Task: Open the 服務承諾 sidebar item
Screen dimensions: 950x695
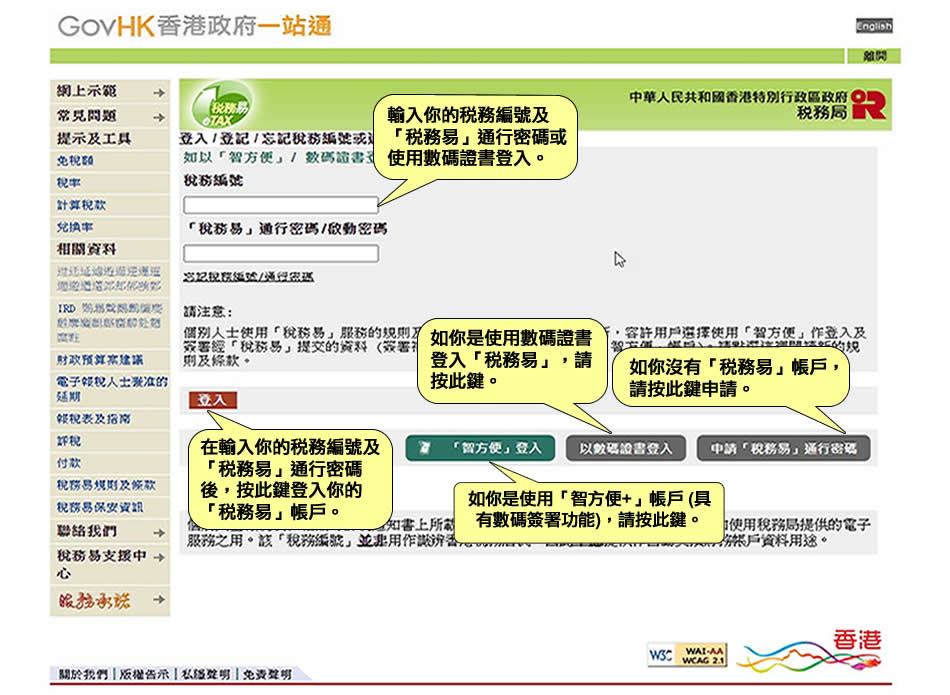Action: (x=110, y=601)
